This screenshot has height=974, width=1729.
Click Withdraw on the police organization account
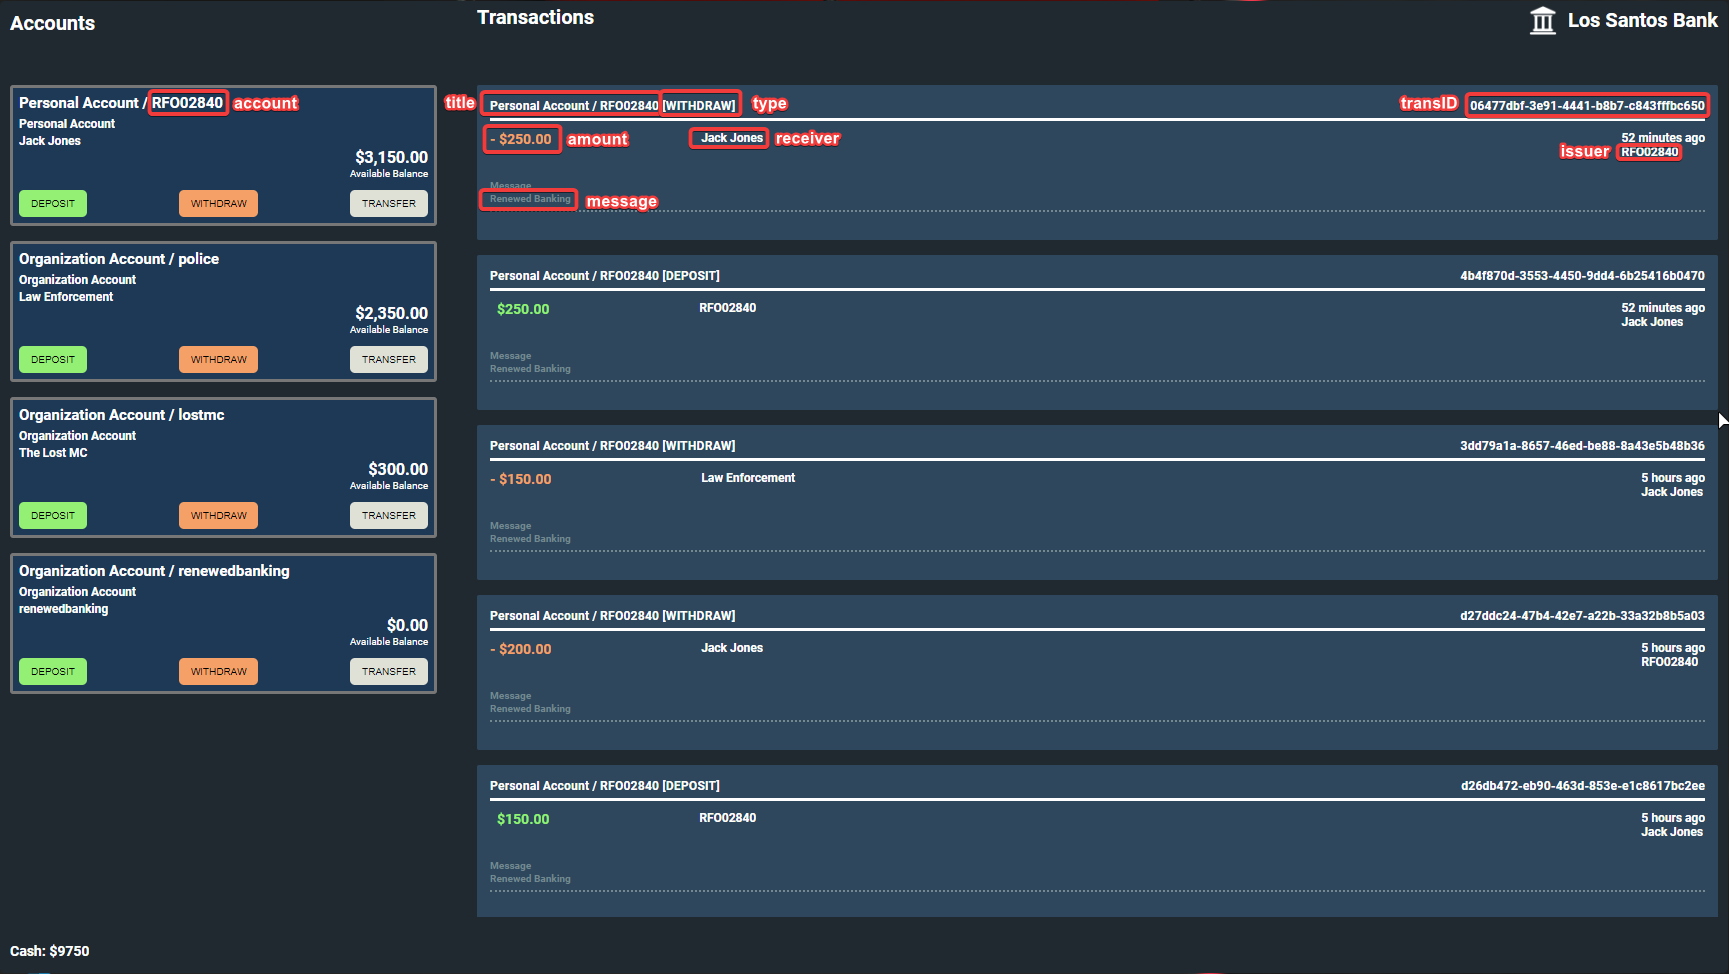tap(218, 359)
